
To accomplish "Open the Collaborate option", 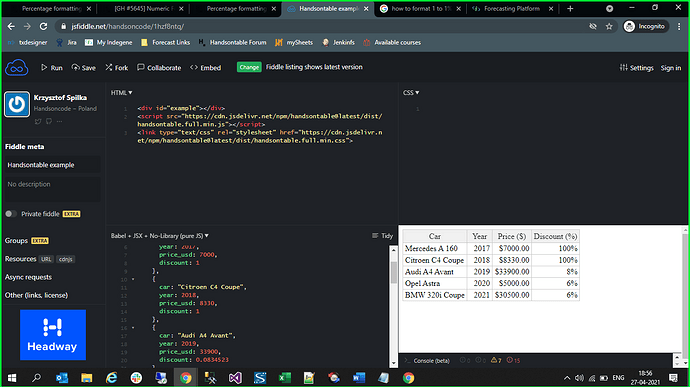I will pos(159,68).
